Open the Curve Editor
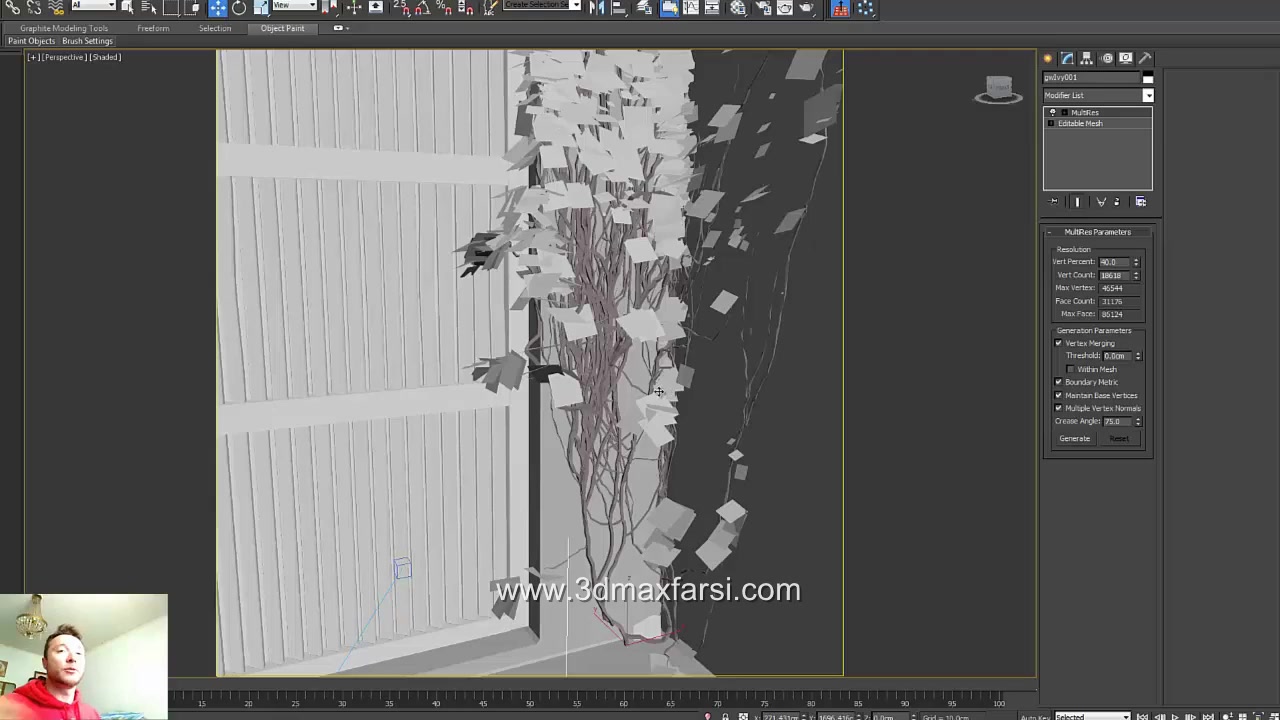Screen dimensions: 1280x720 [x=692, y=8]
